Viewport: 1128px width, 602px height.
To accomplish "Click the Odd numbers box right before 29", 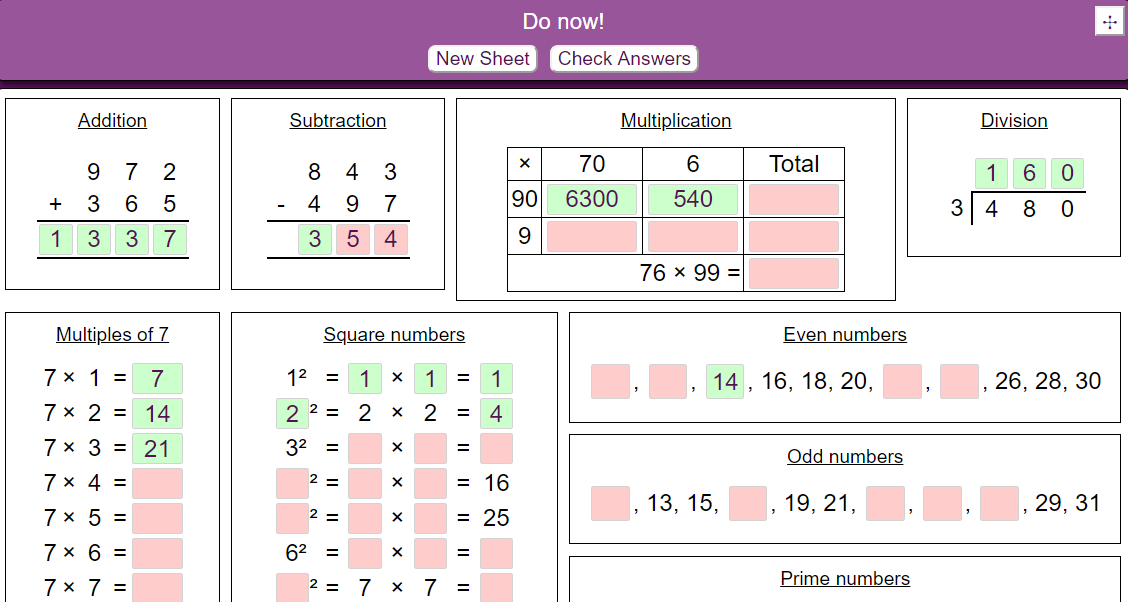I will pyautogui.click(x=1000, y=503).
